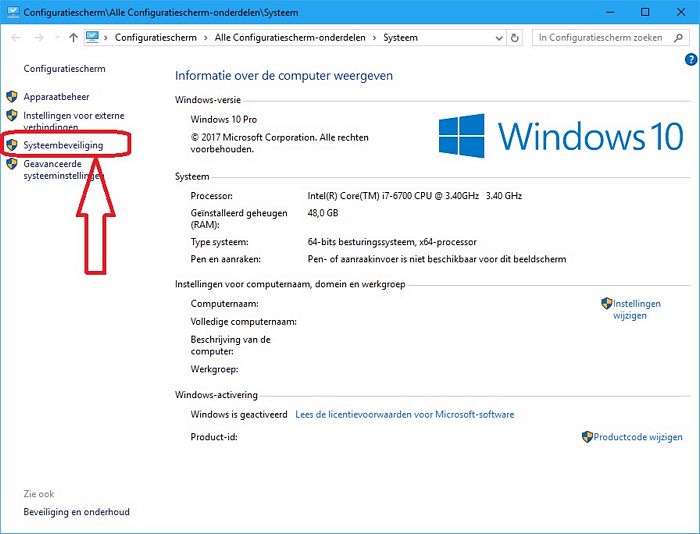This screenshot has height=534, width=700.
Task: Click the 'Zie ook' heading
Action: (39, 494)
